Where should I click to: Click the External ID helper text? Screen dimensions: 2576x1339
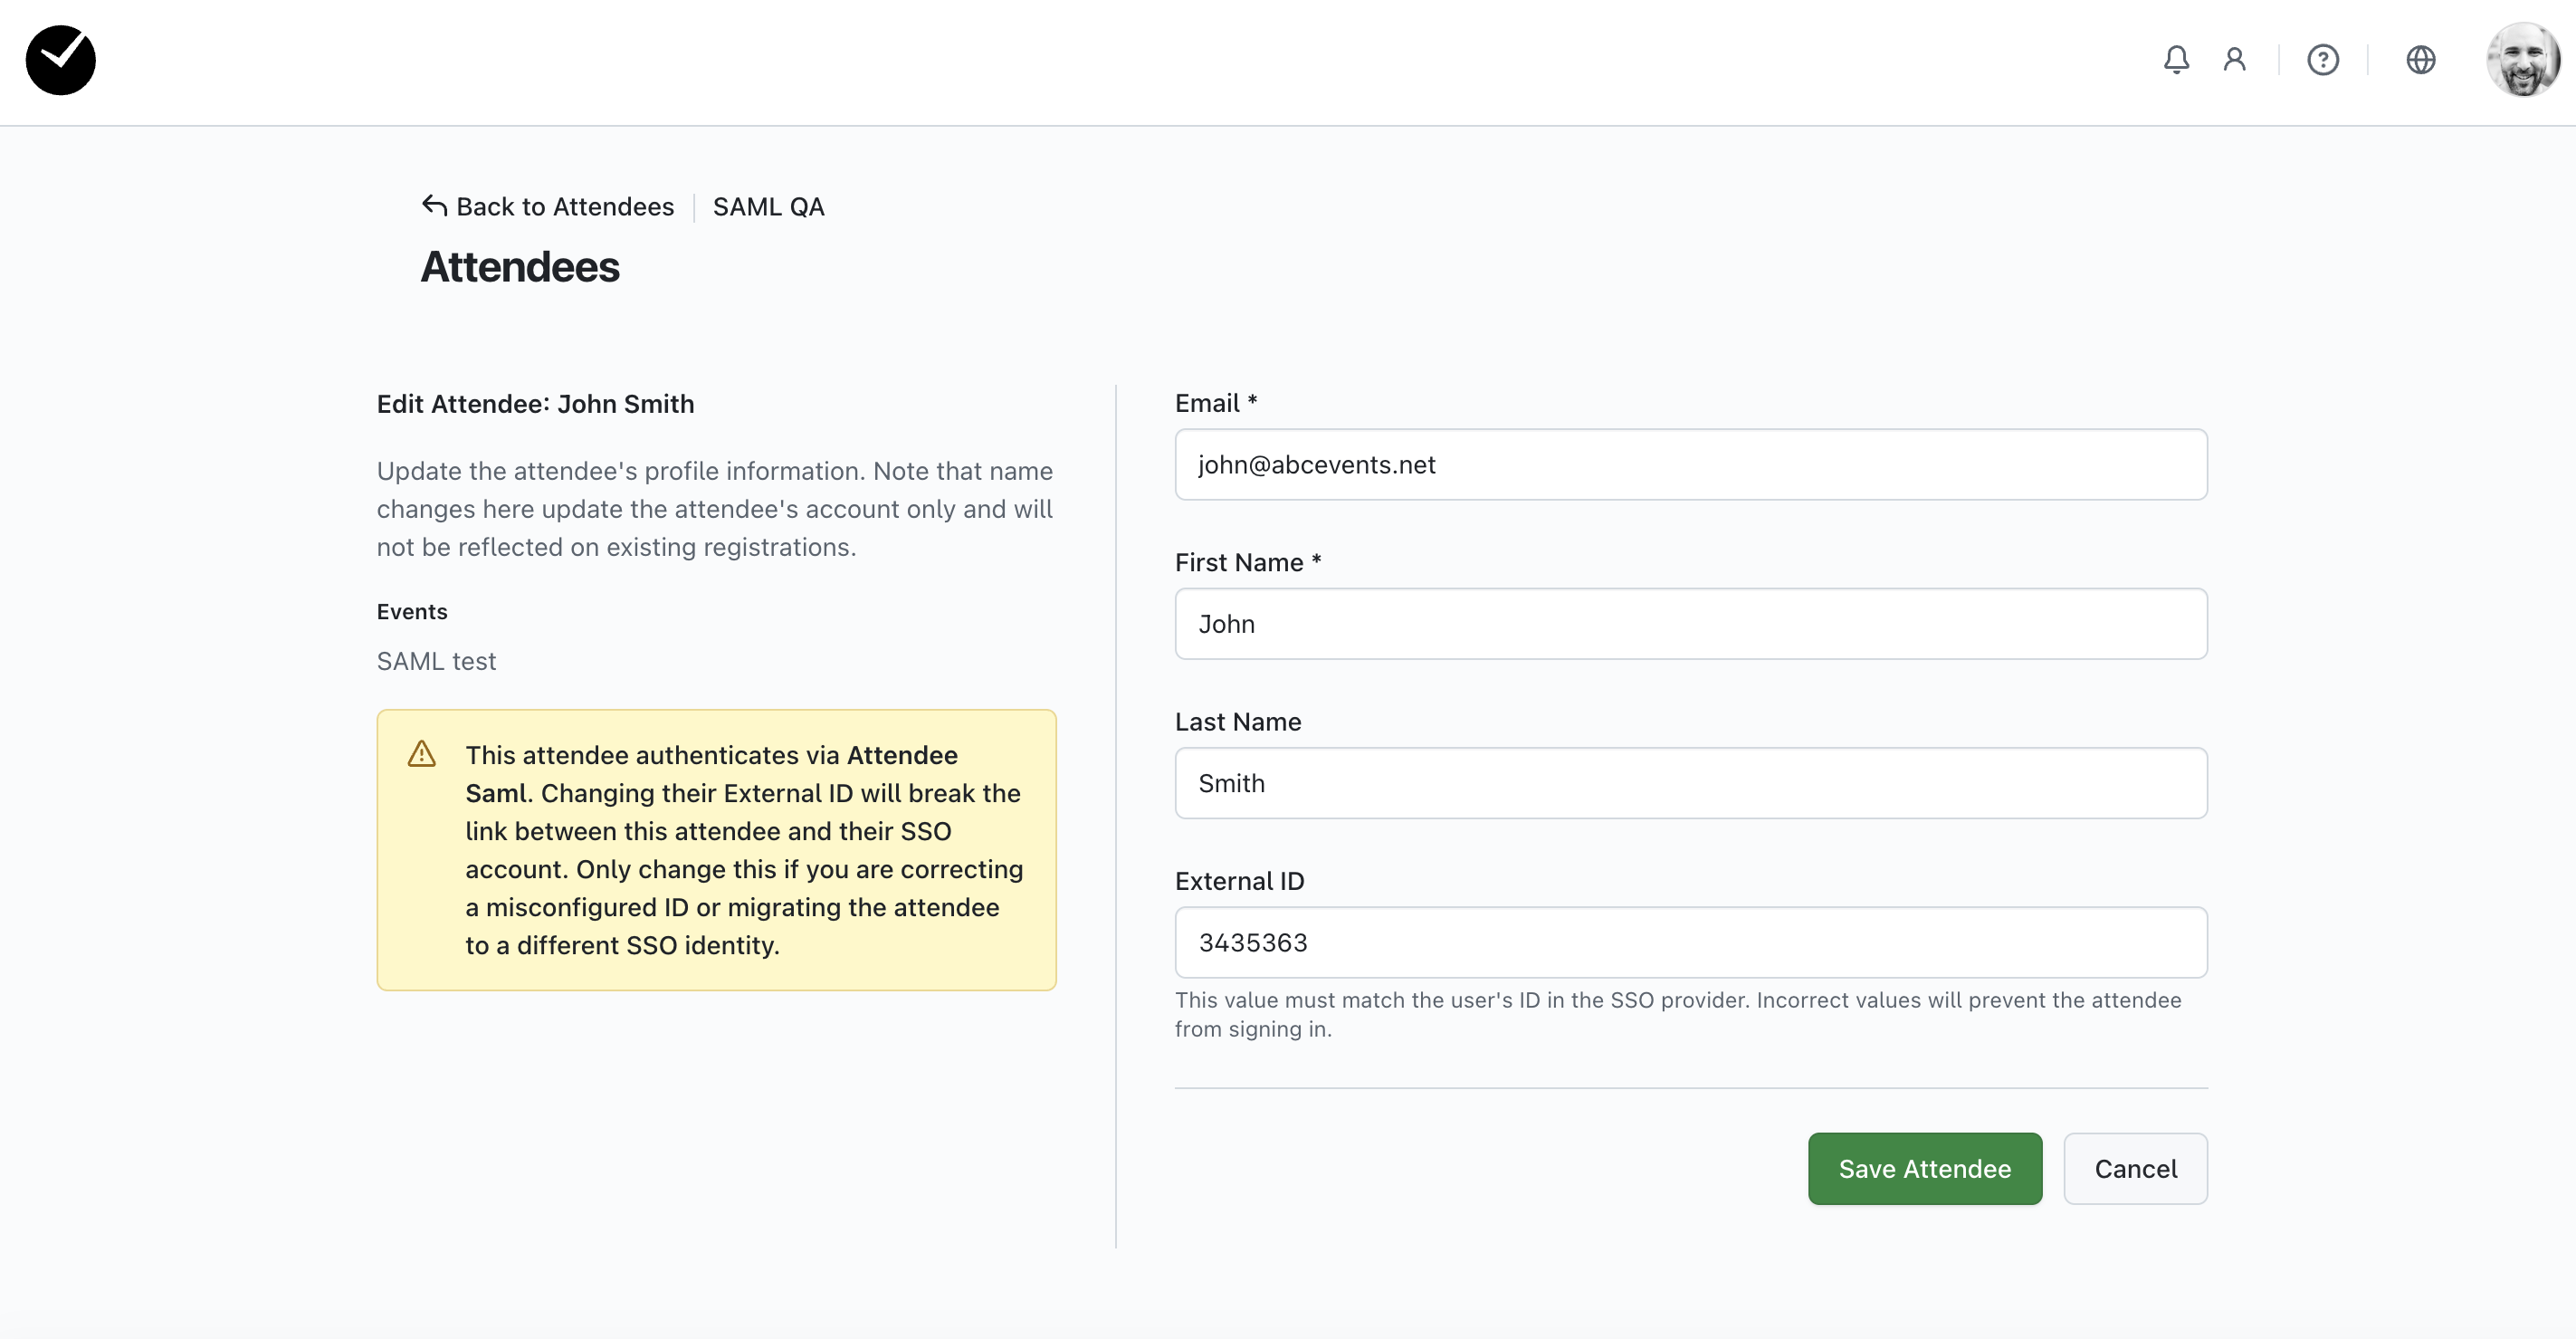pos(1677,1014)
